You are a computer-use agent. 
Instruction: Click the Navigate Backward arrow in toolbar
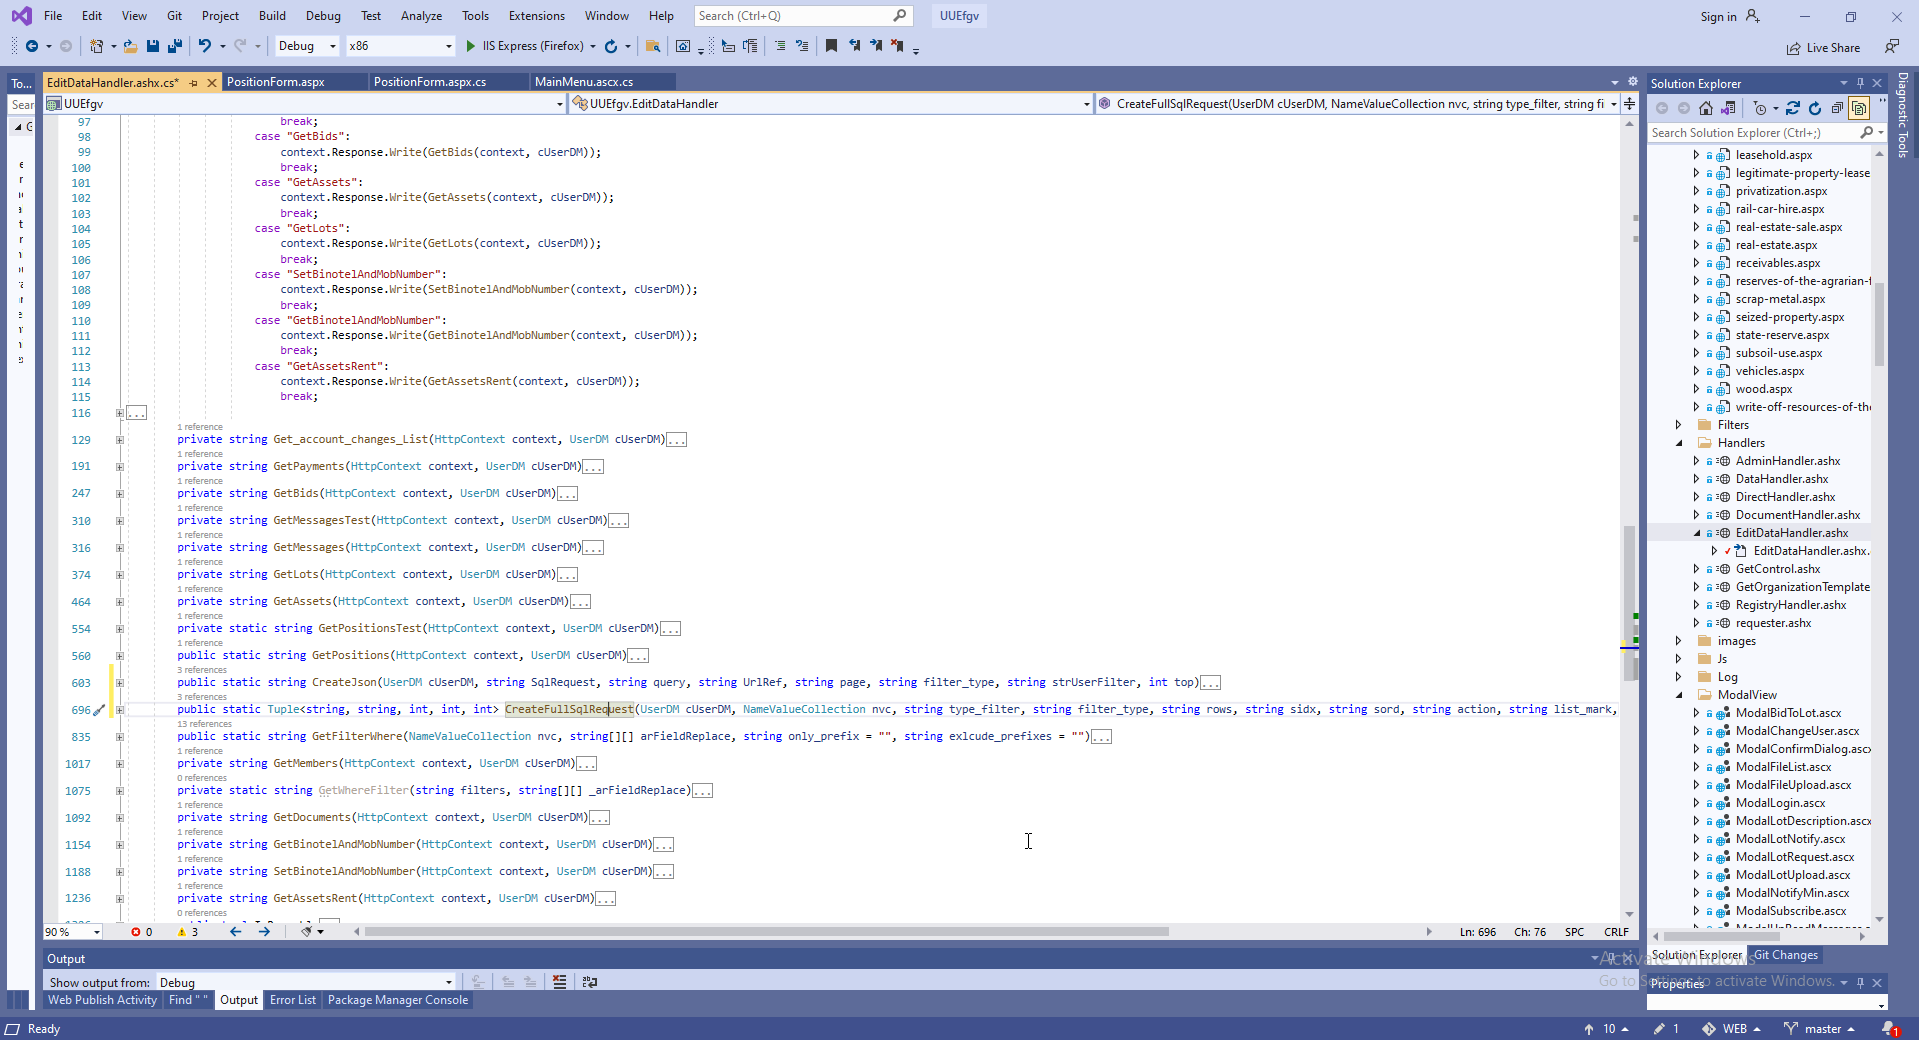click(x=32, y=46)
